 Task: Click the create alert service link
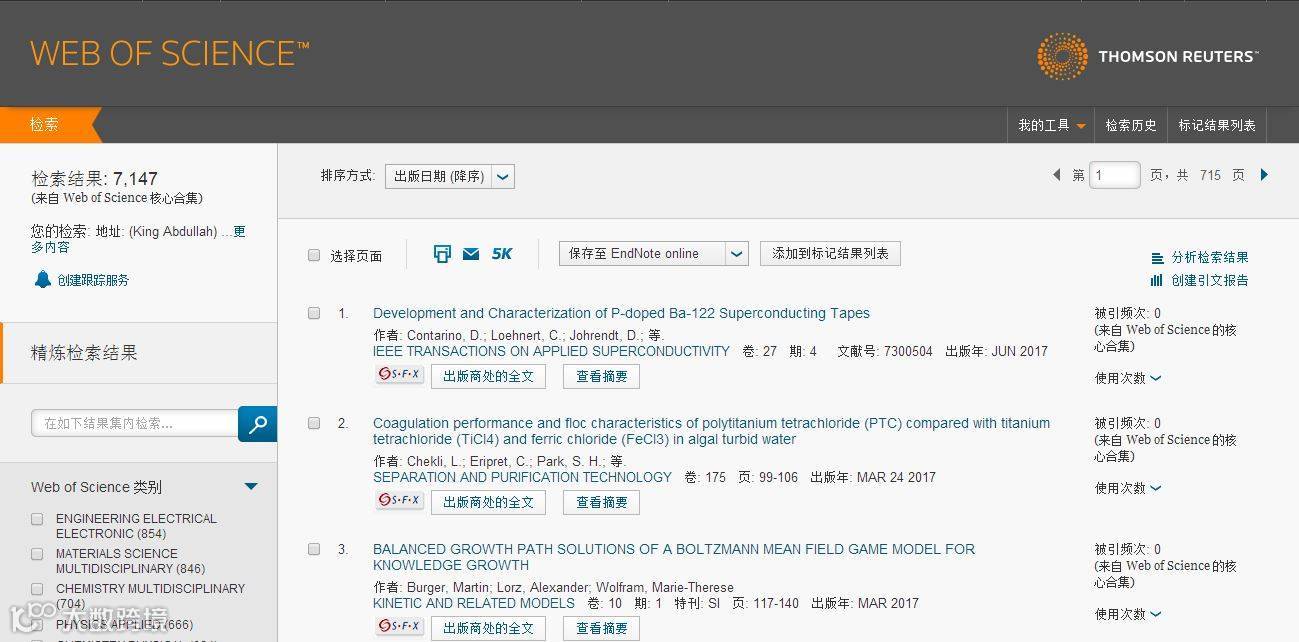93,280
